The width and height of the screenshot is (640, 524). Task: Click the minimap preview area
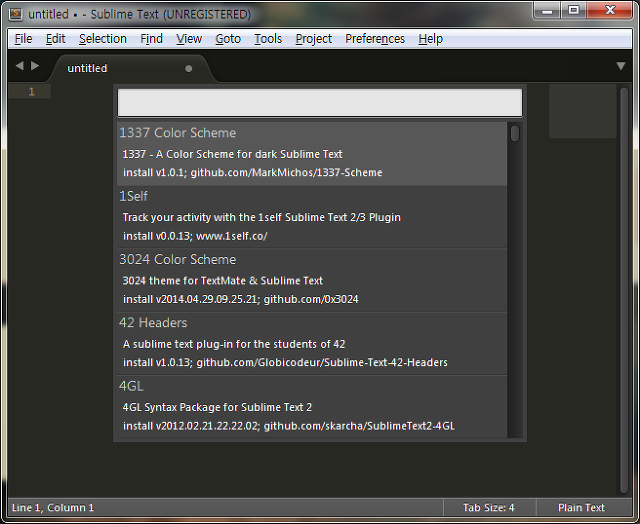(582, 111)
